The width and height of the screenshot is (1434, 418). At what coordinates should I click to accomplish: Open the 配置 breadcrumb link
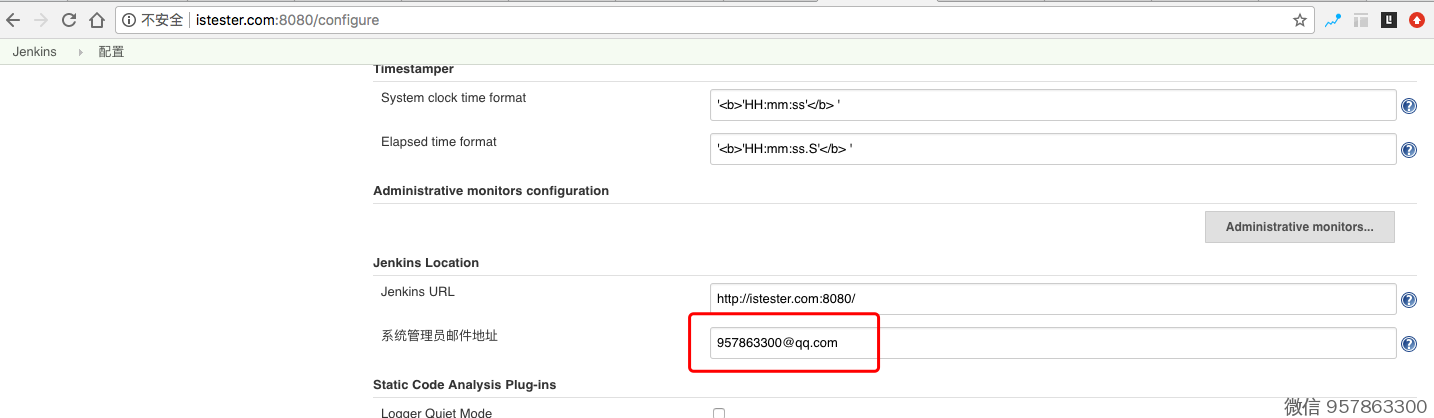click(x=111, y=52)
